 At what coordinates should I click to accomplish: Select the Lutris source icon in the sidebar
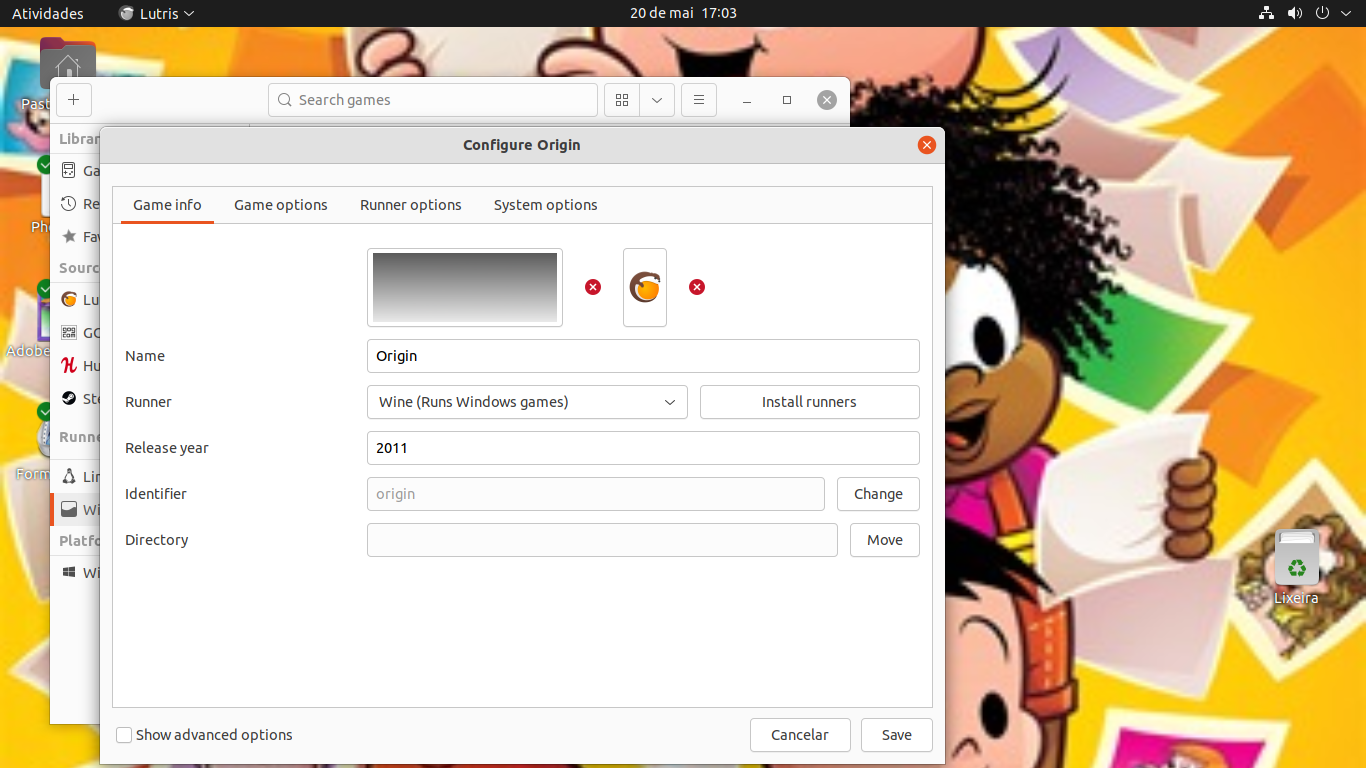69,300
